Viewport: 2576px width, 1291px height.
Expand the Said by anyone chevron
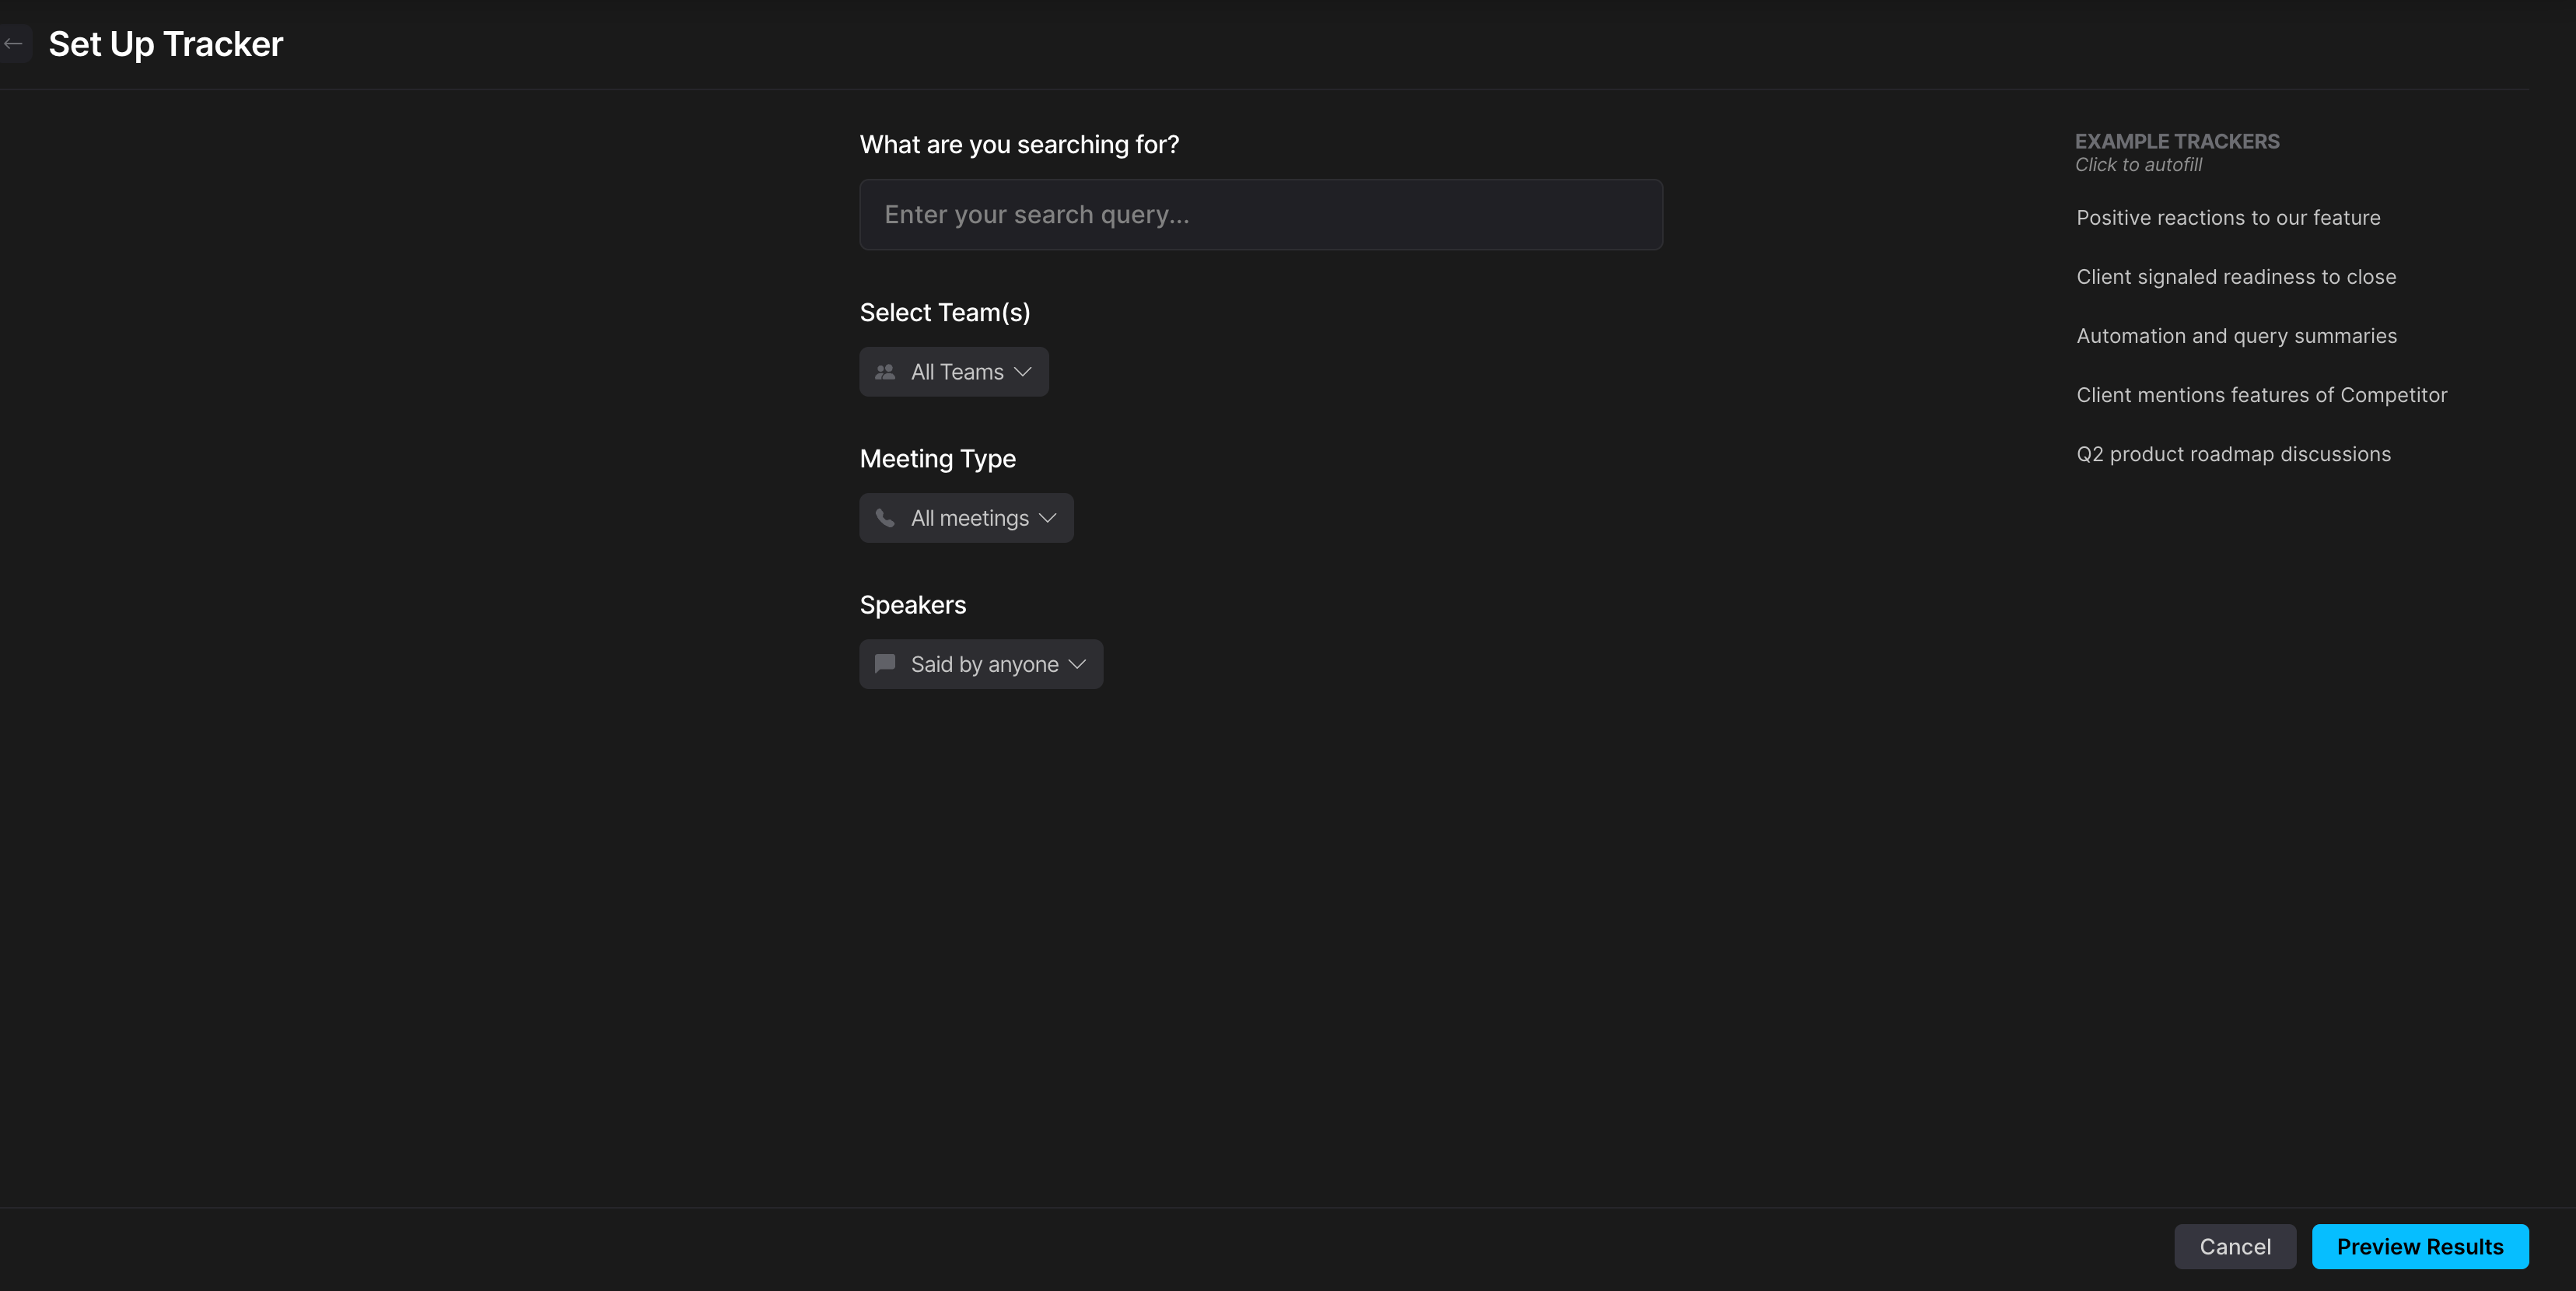point(1077,664)
